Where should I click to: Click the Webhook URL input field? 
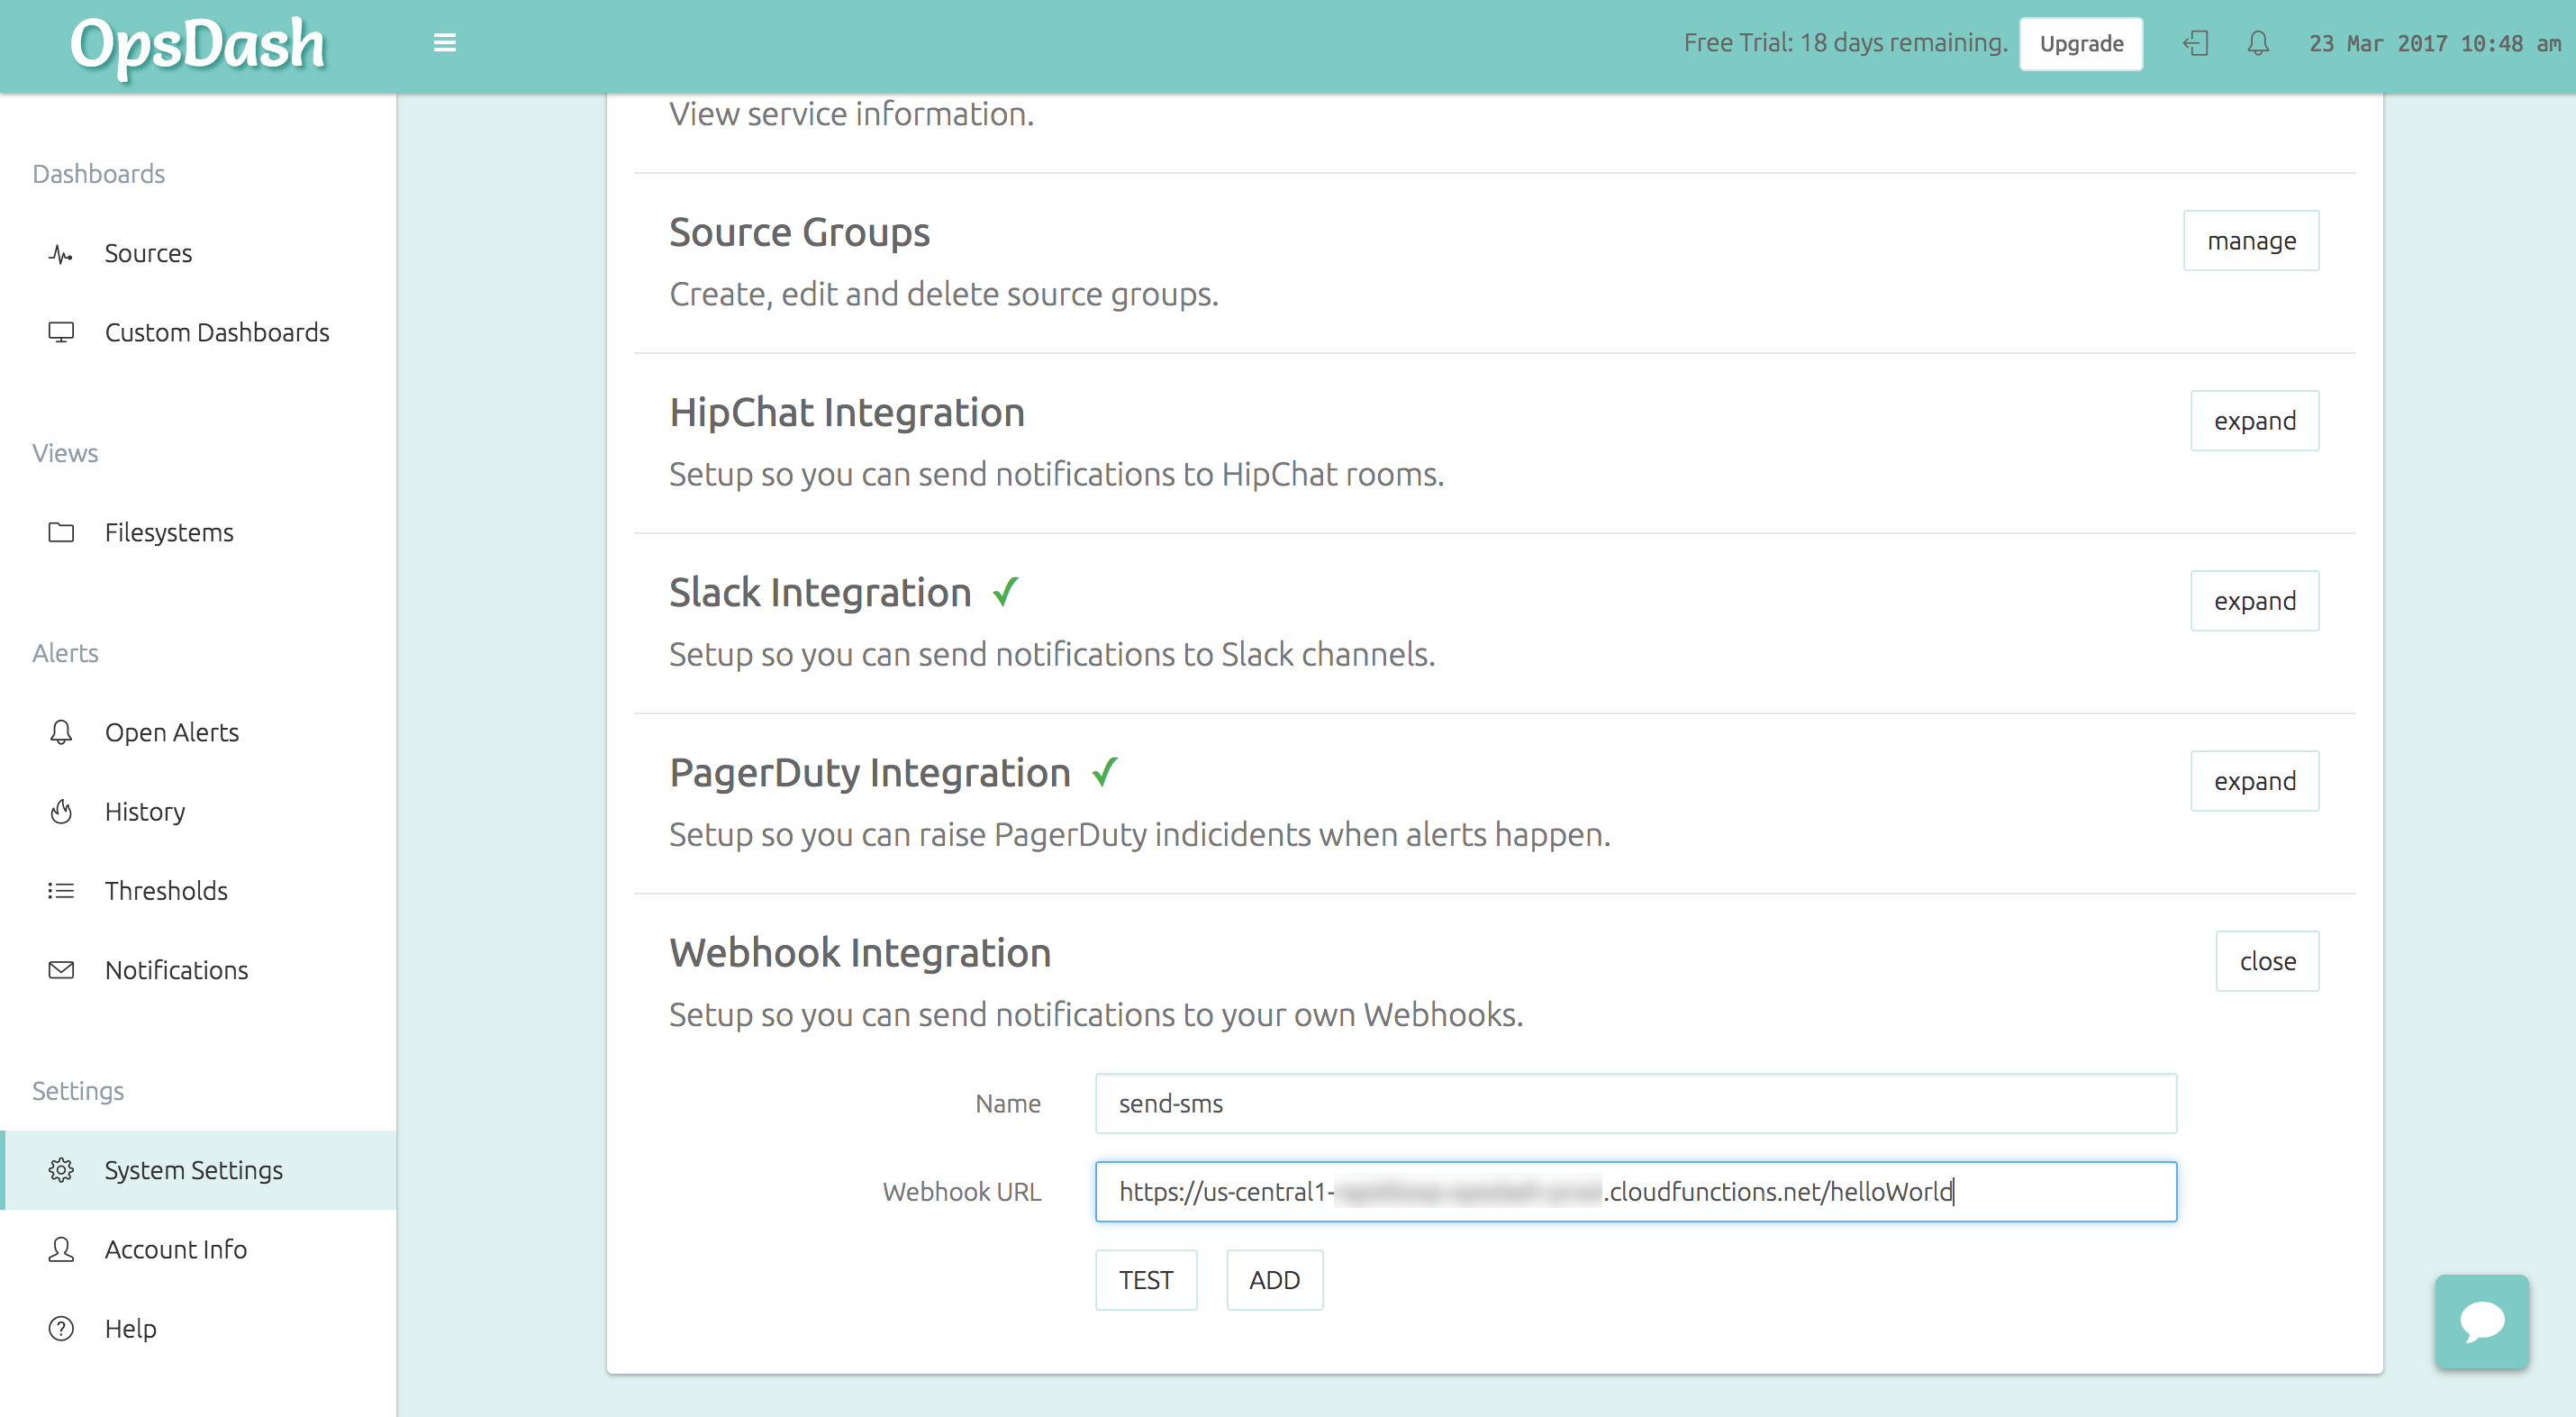1636,1191
